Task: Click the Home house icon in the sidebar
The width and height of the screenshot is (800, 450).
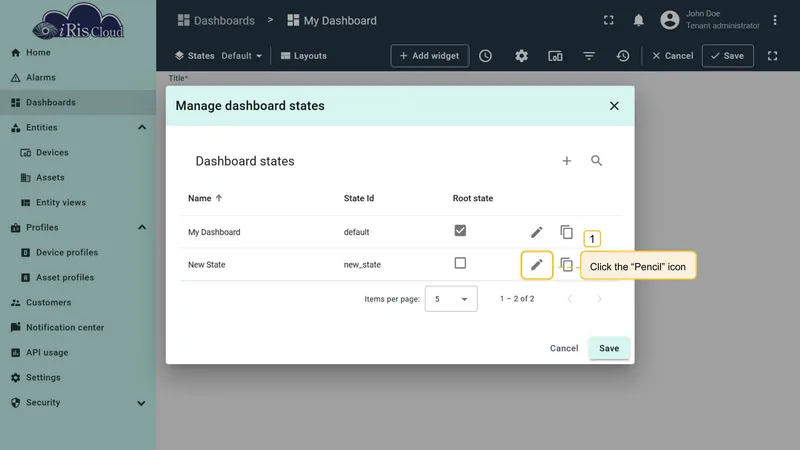Action: pyautogui.click(x=16, y=53)
